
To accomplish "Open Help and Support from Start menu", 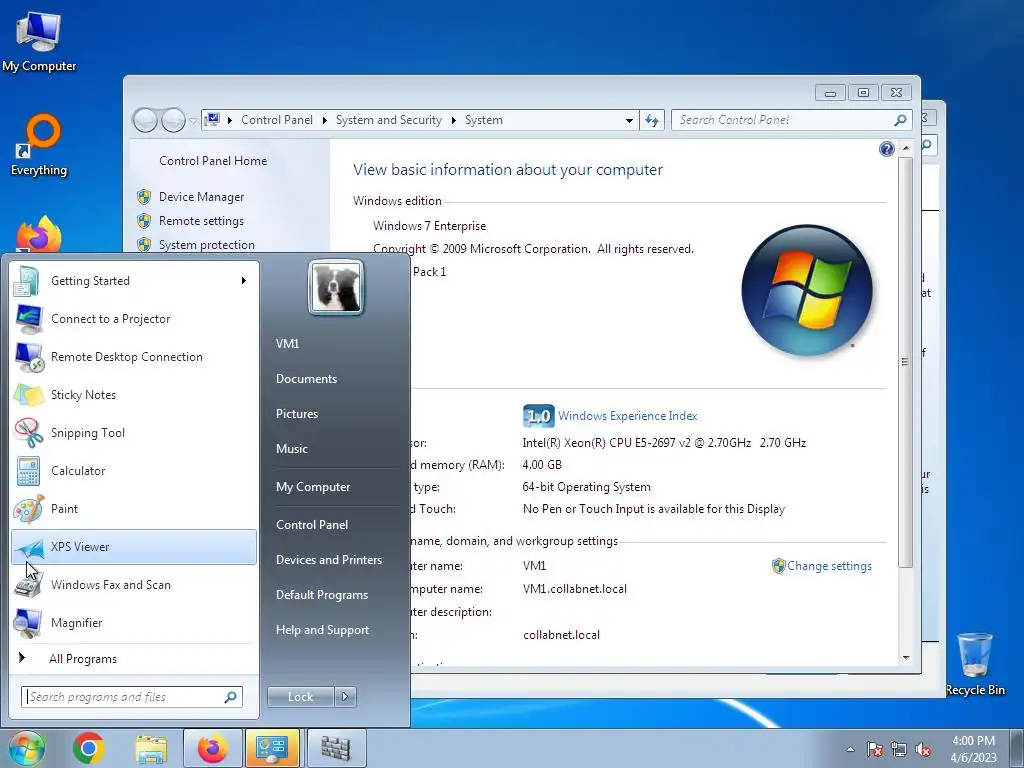I will point(323,630).
